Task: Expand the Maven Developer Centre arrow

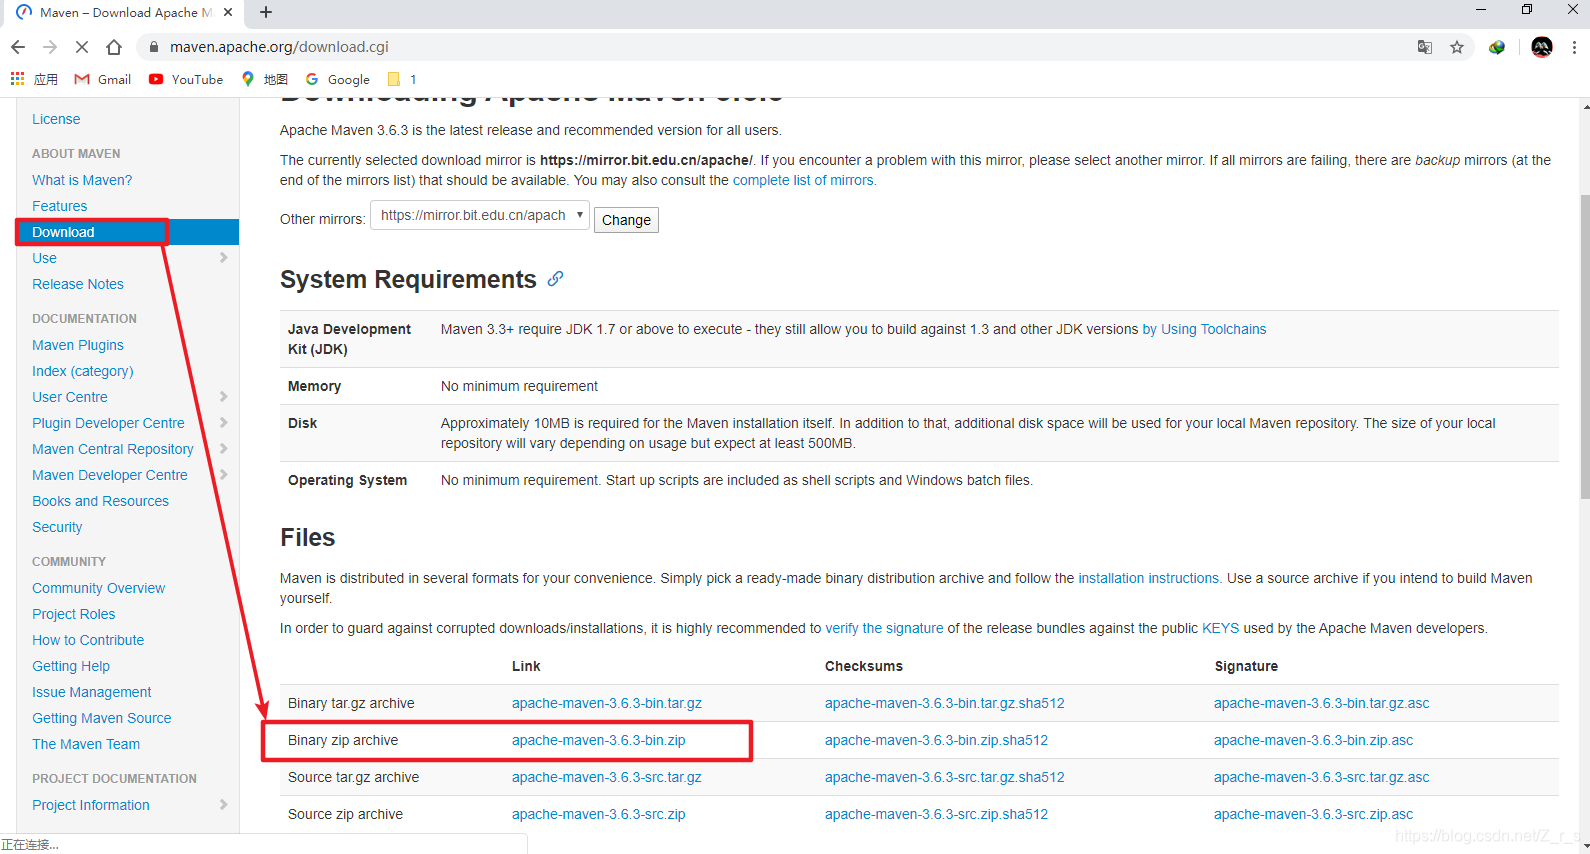Action: 223,475
